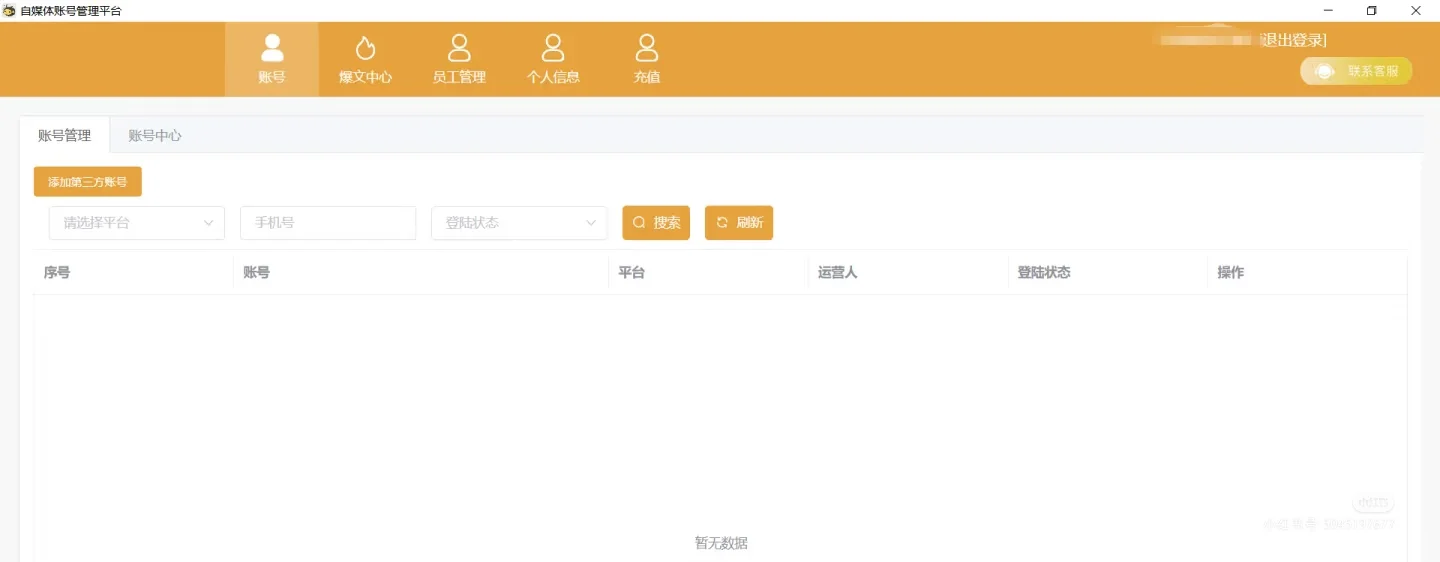
Task: Open the 个人信息 person icon
Action: [553, 47]
